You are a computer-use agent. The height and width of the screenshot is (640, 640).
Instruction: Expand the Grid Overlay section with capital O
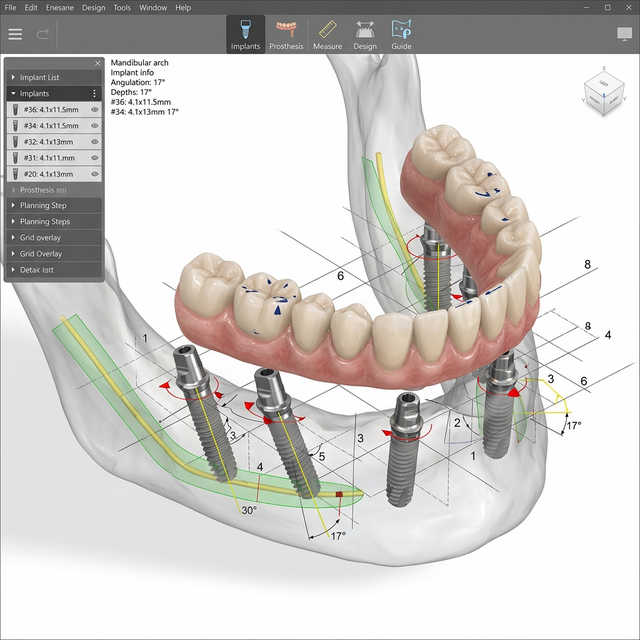pyautogui.click(x=54, y=254)
